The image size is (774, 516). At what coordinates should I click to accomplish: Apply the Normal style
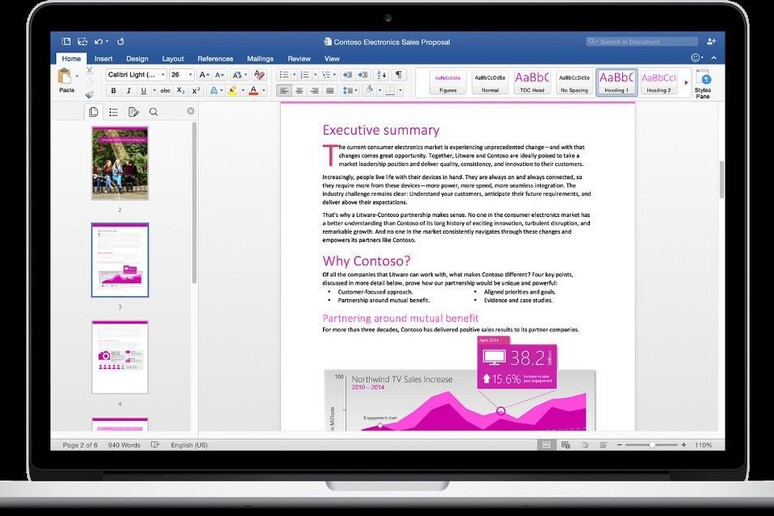point(490,82)
